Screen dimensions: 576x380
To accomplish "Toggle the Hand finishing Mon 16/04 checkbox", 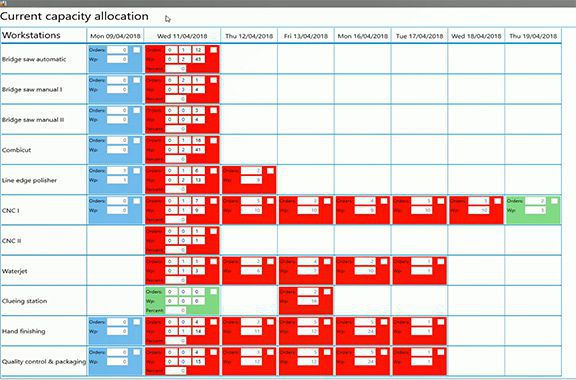I will pyautogui.click(x=384, y=322).
